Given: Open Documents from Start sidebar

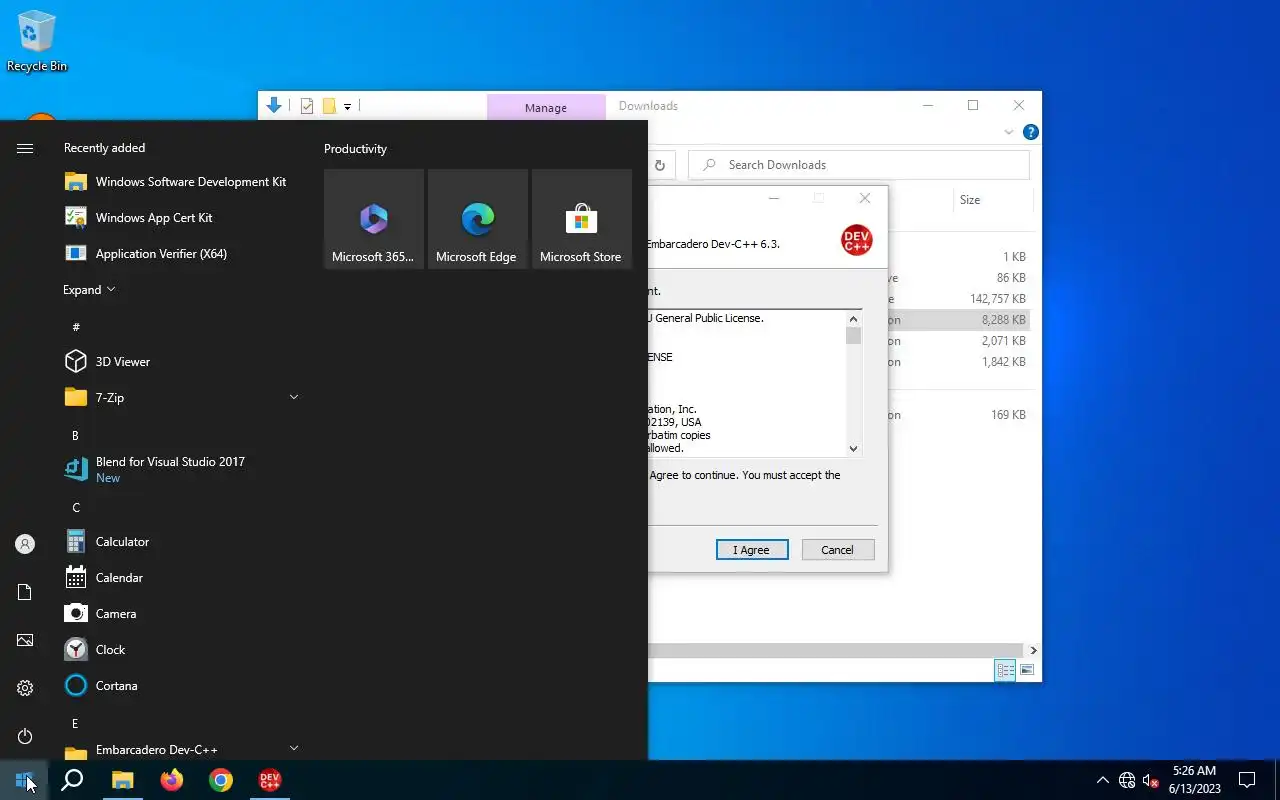Looking at the screenshot, I should 25,592.
